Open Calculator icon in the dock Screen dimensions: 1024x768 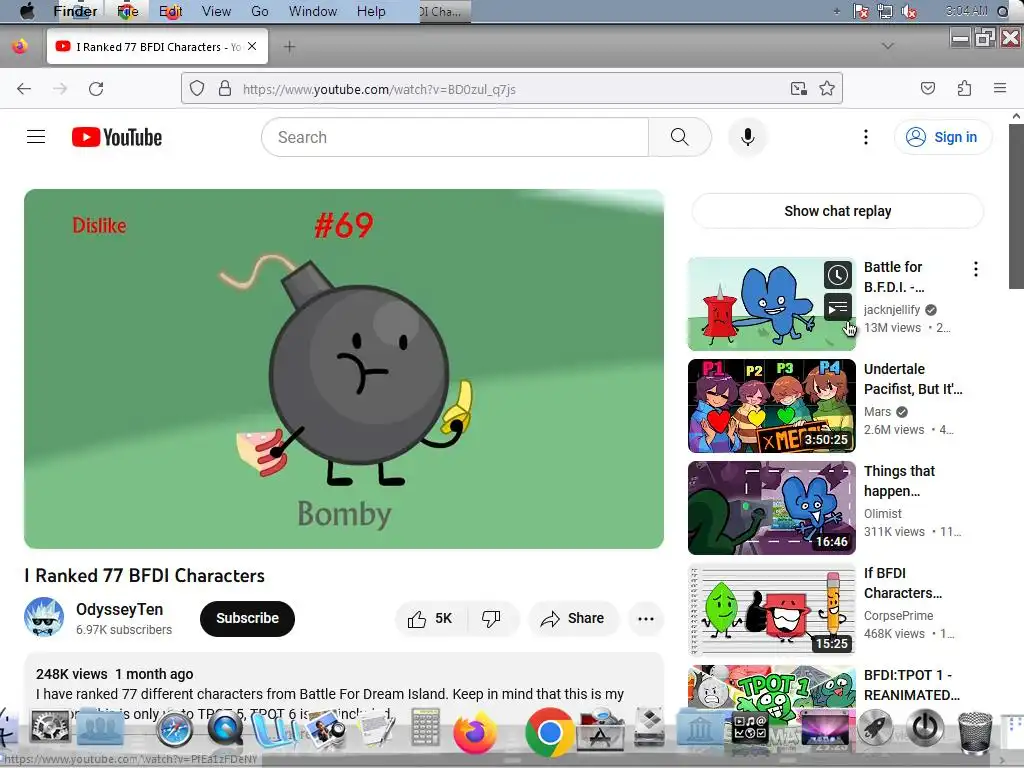[425, 728]
